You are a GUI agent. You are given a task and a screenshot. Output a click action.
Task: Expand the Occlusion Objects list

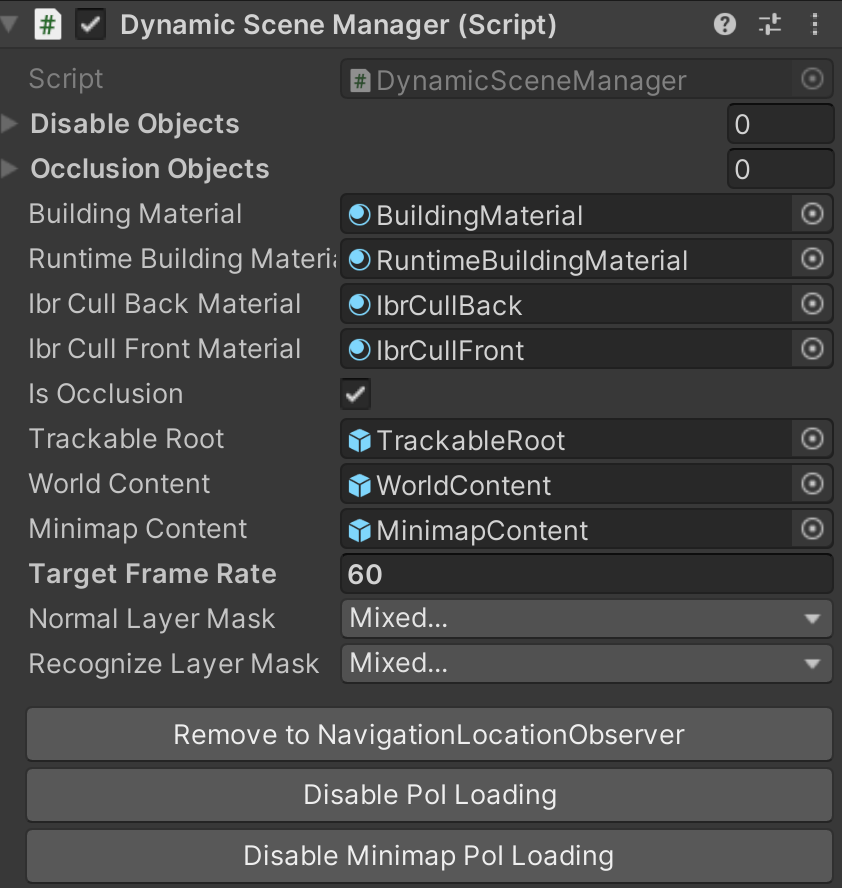[x=9, y=169]
